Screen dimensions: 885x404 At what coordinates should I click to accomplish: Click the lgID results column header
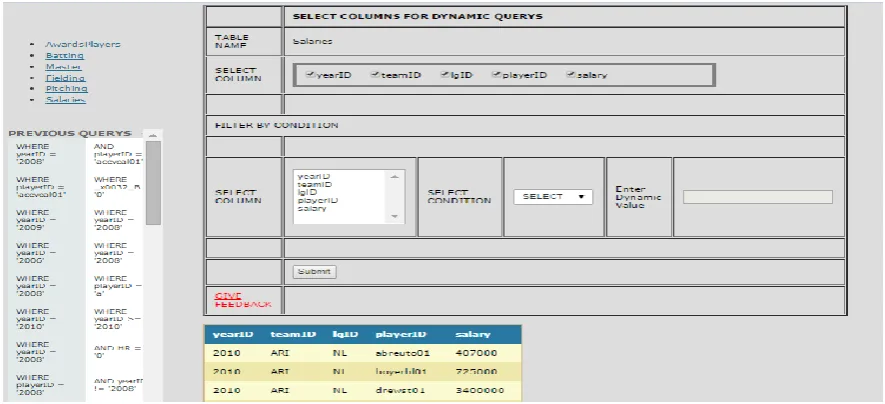point(345,334)
